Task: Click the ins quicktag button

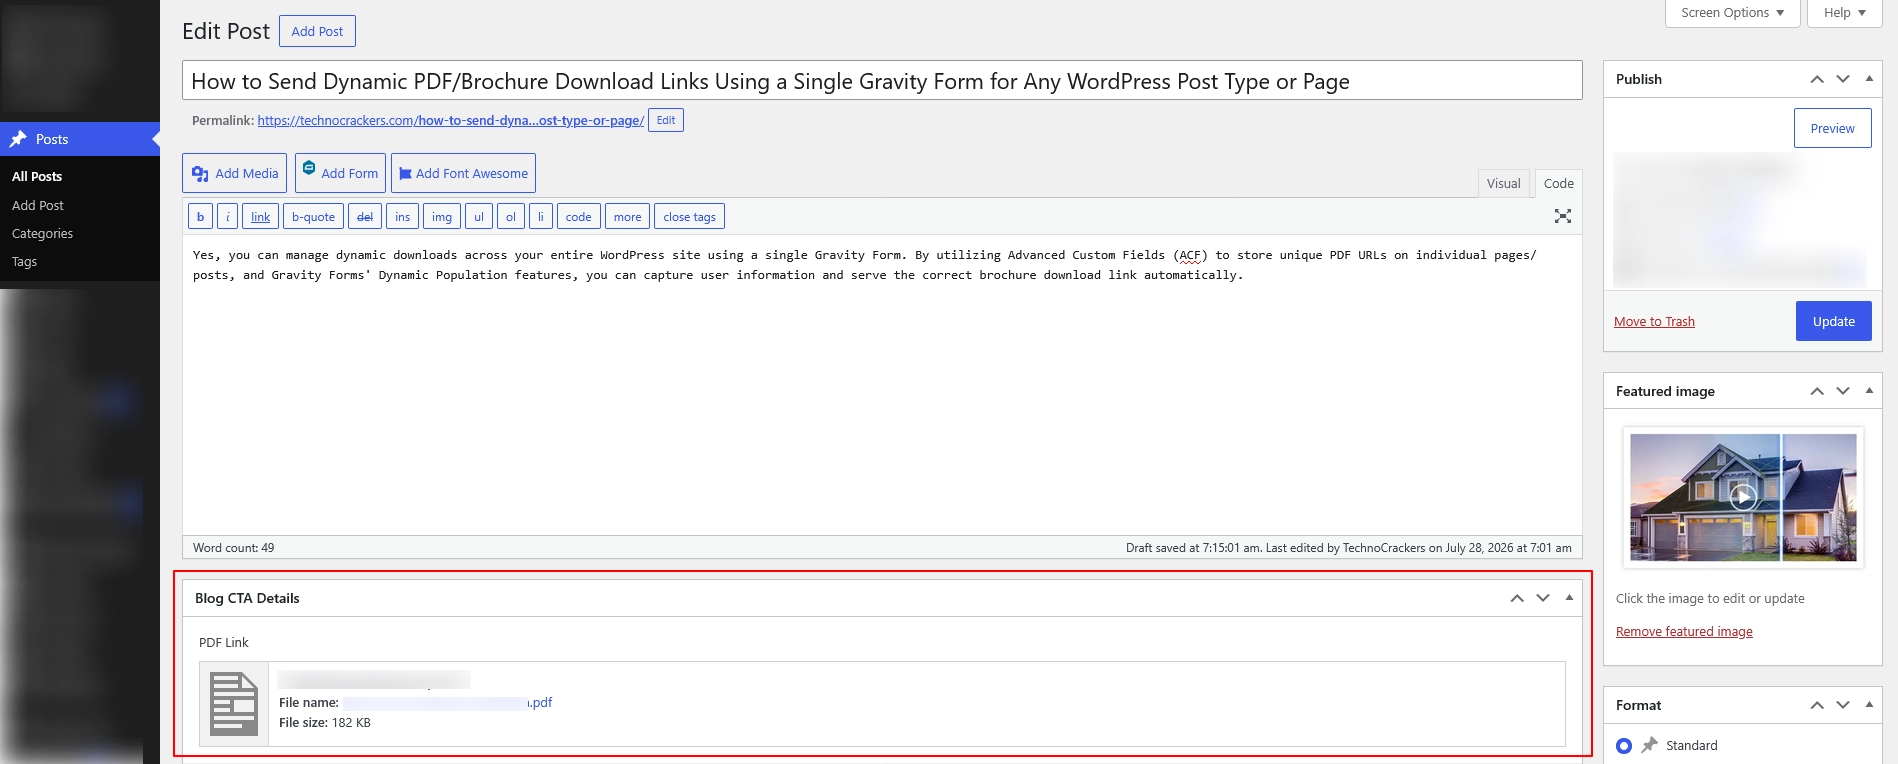Action: tap(402, 217)
